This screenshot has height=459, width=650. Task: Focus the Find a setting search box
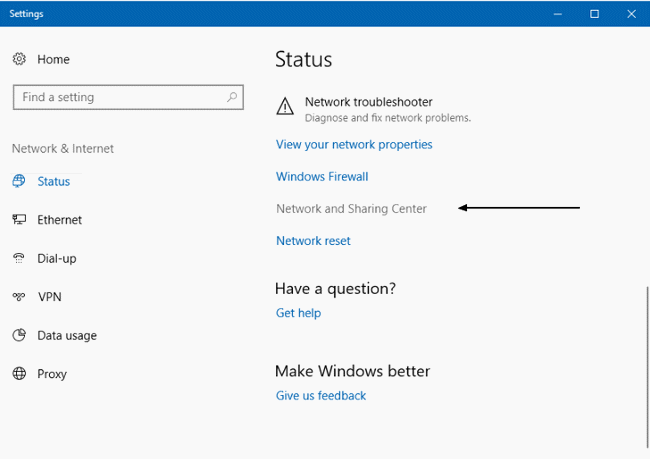coord(128,97)
